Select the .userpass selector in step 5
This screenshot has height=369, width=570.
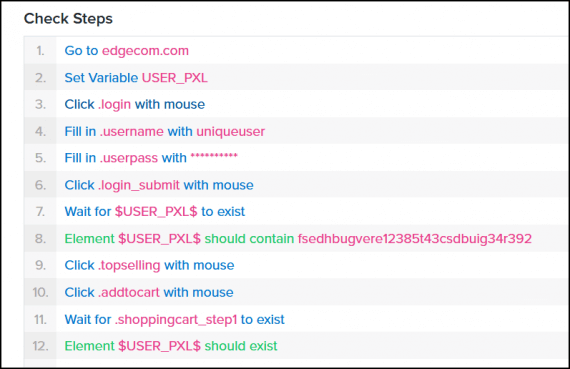[x=129, y=158]
